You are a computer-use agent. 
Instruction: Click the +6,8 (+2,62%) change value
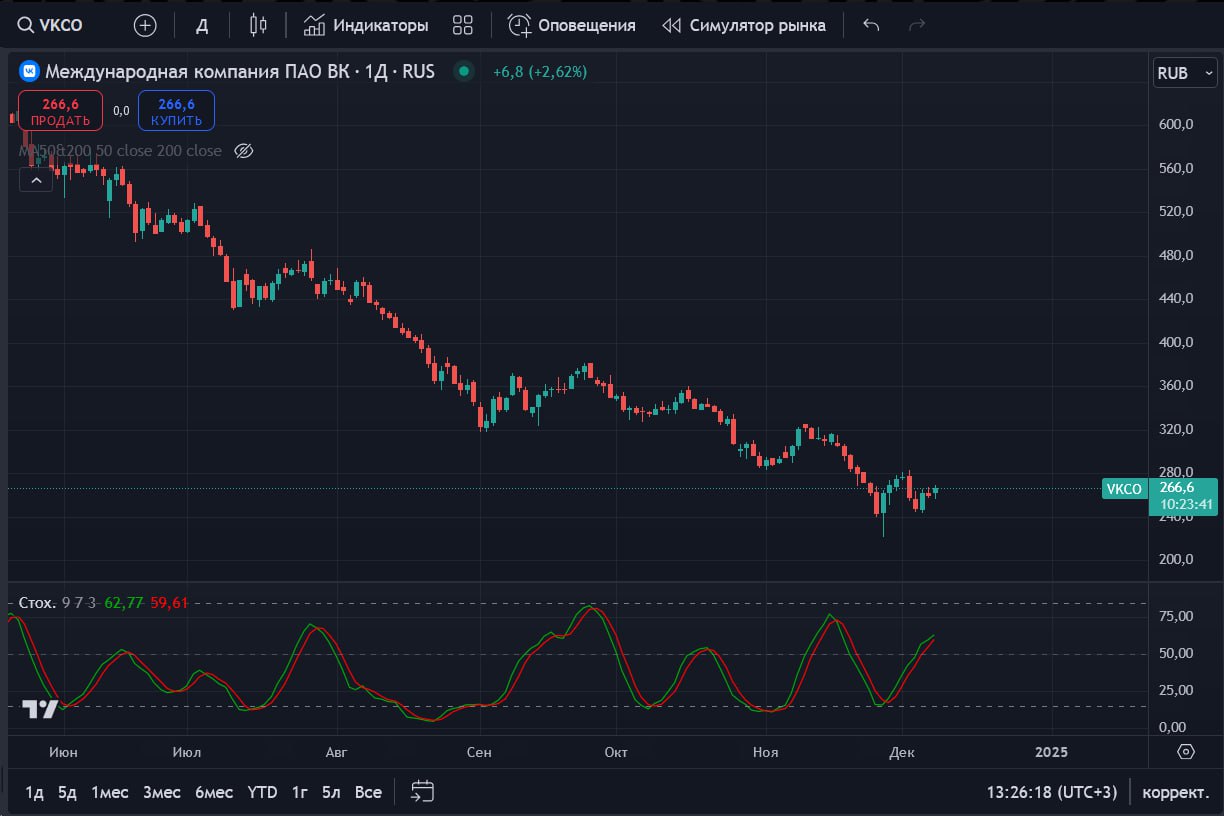(540, 71)
